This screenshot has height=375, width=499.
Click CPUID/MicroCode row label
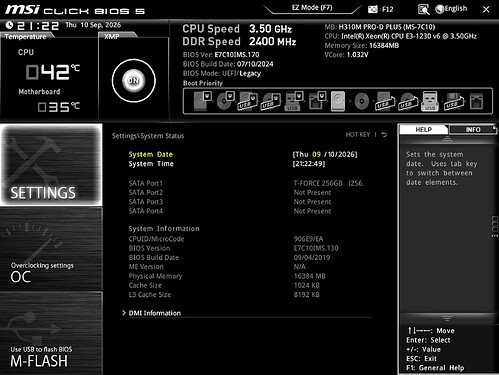pyautogui.click(x=156, y=239)
